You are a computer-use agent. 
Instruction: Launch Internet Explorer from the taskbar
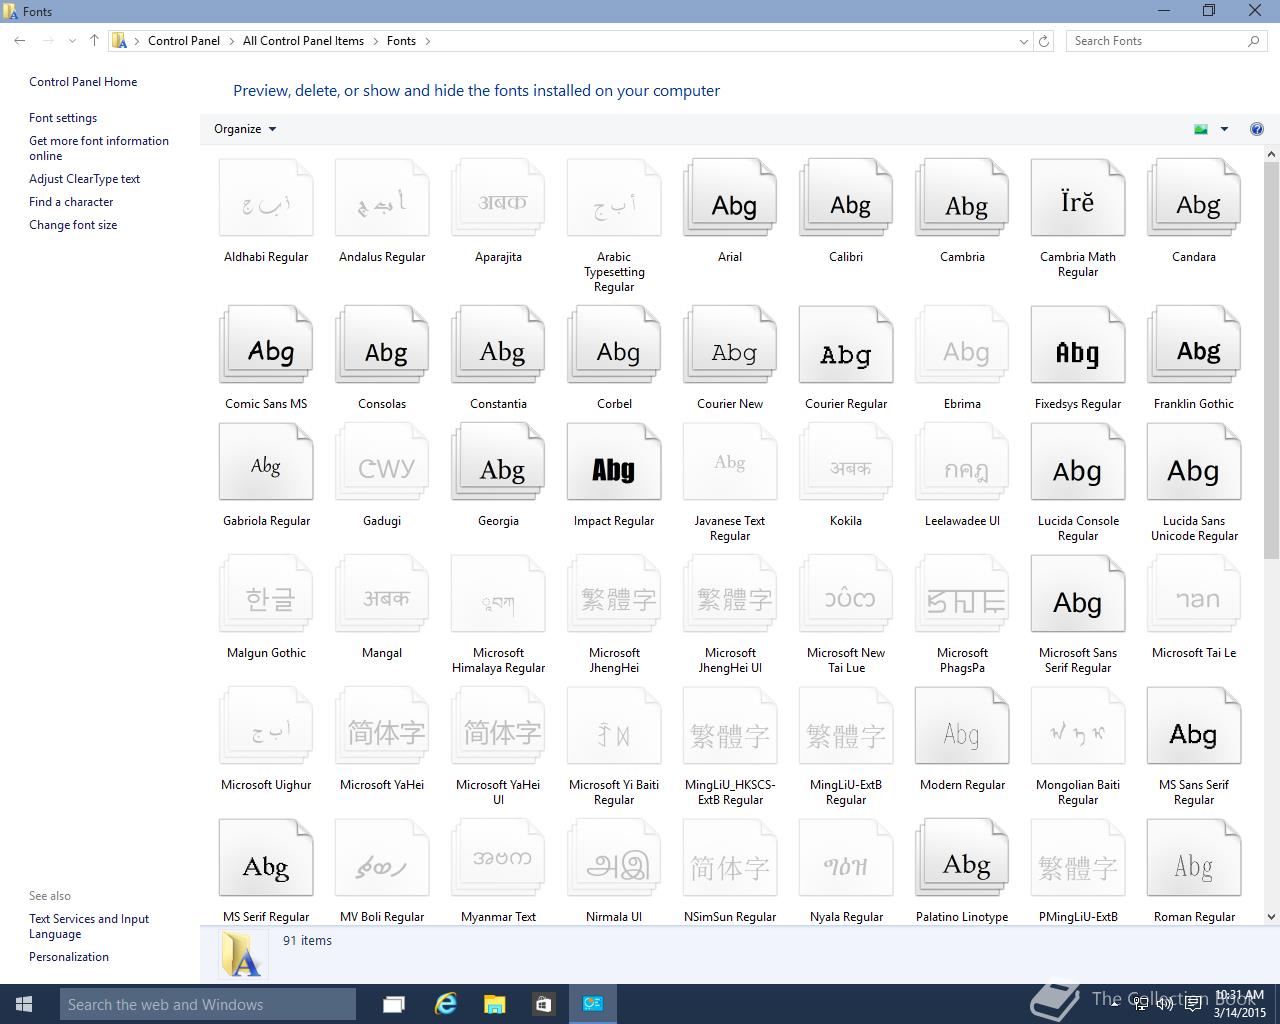445,1004
